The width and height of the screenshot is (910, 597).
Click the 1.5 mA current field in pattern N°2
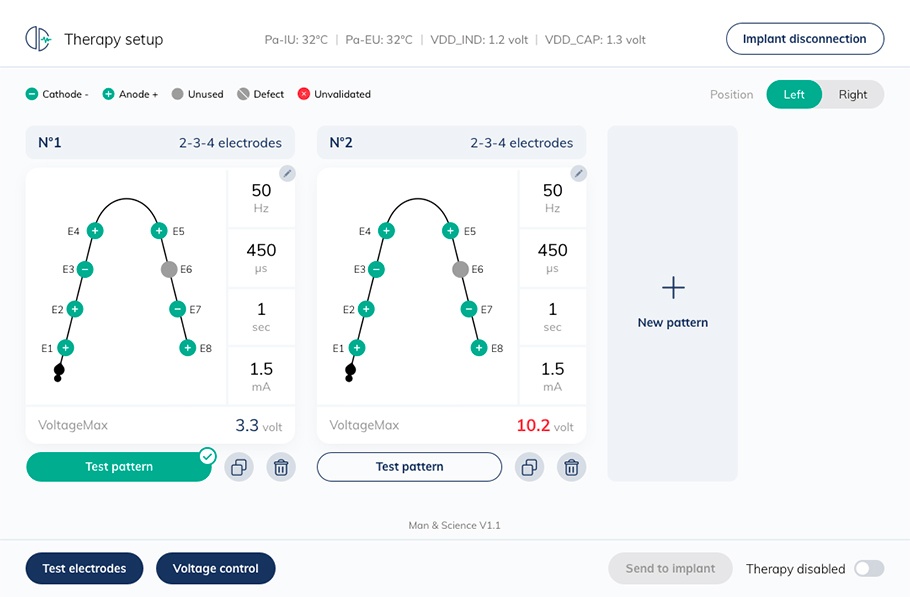[x=552, y=376]
